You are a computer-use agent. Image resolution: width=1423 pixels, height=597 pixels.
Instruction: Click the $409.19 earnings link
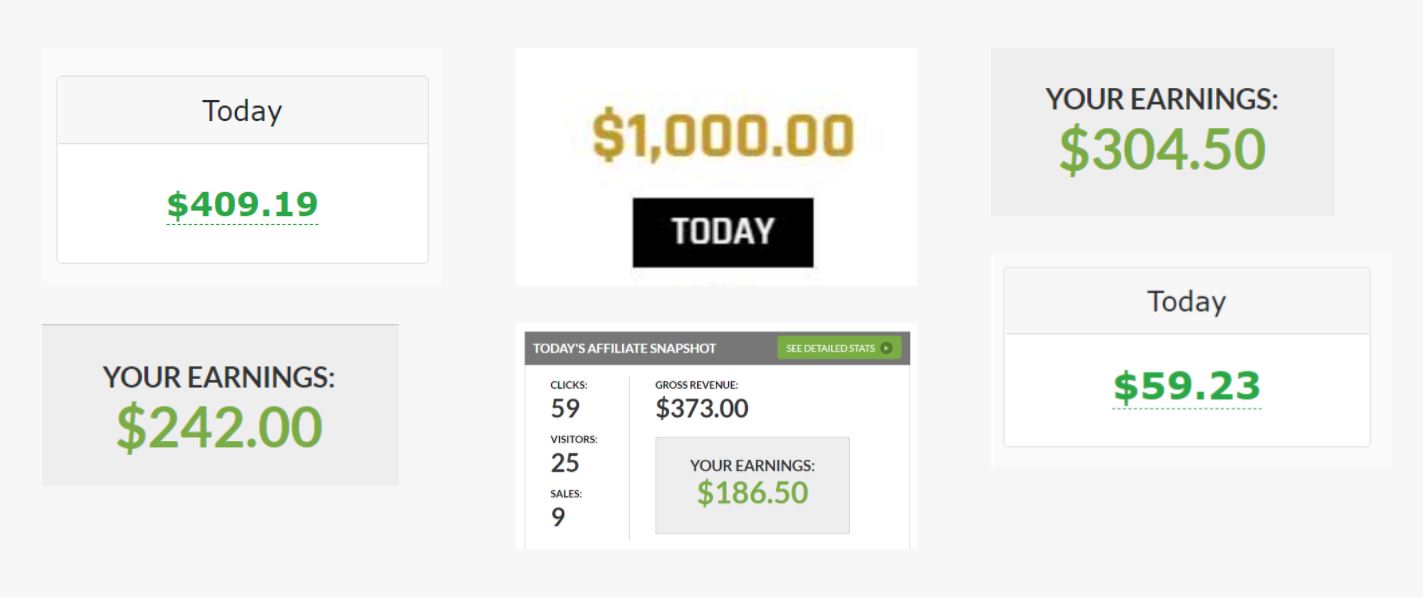(x=242, y=205)
